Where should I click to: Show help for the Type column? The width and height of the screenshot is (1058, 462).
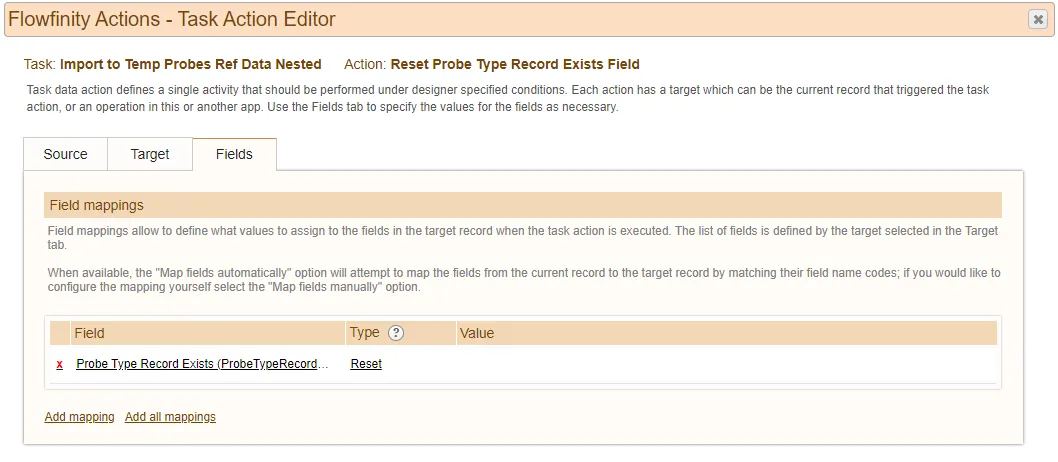click(x=396, y=333)
